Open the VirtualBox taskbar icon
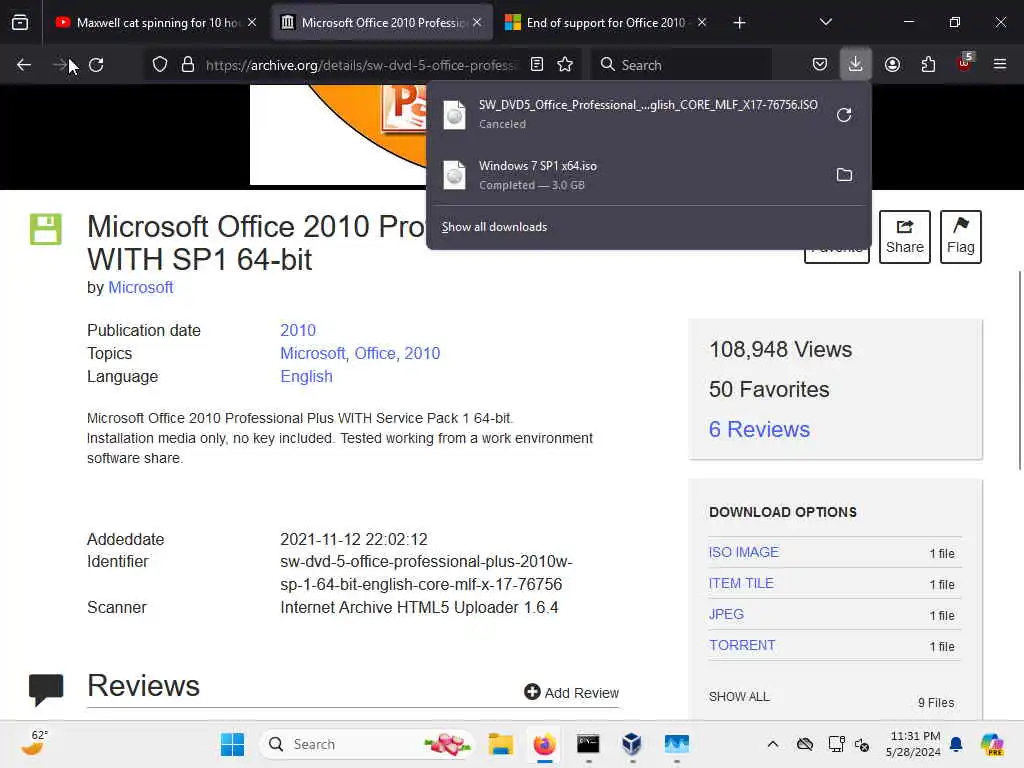 click(632, 744)
